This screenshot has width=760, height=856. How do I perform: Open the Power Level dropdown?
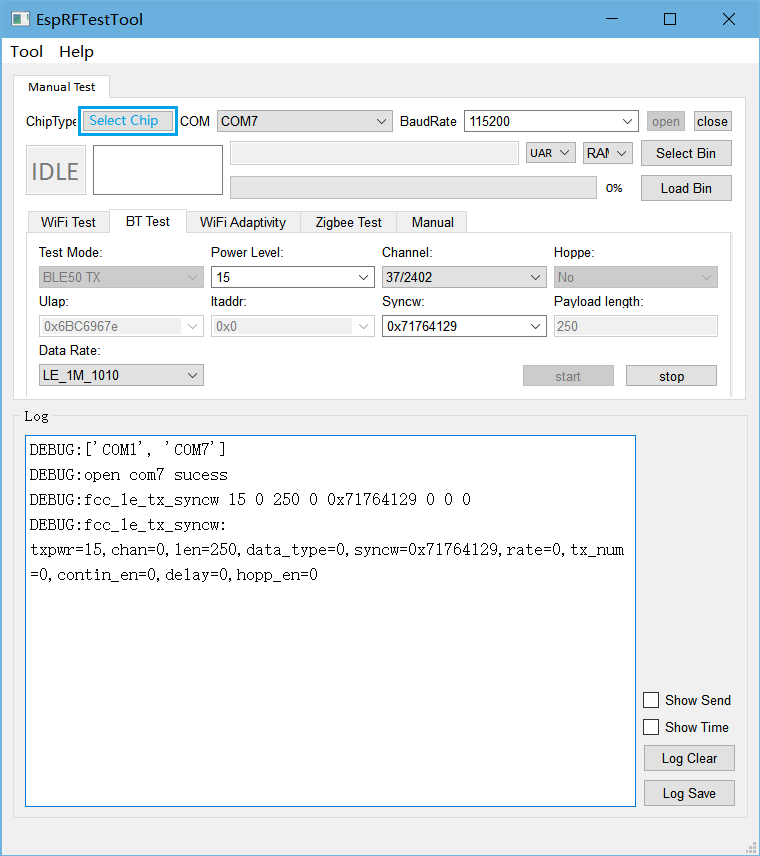pos(292,277)
